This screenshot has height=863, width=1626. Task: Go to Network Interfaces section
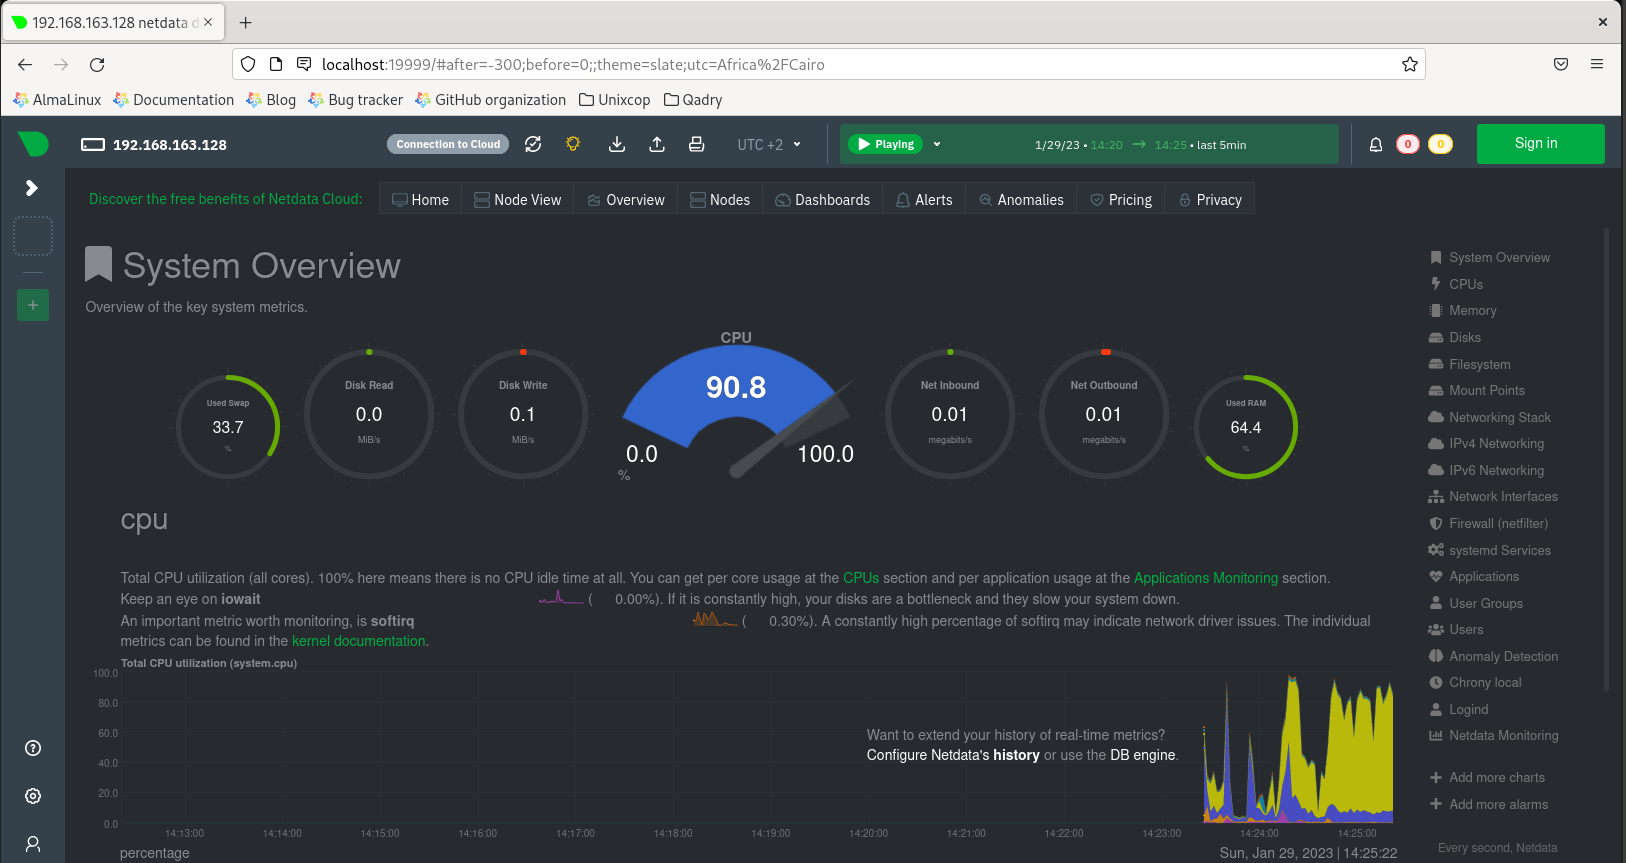click(x=1494, y=497)
